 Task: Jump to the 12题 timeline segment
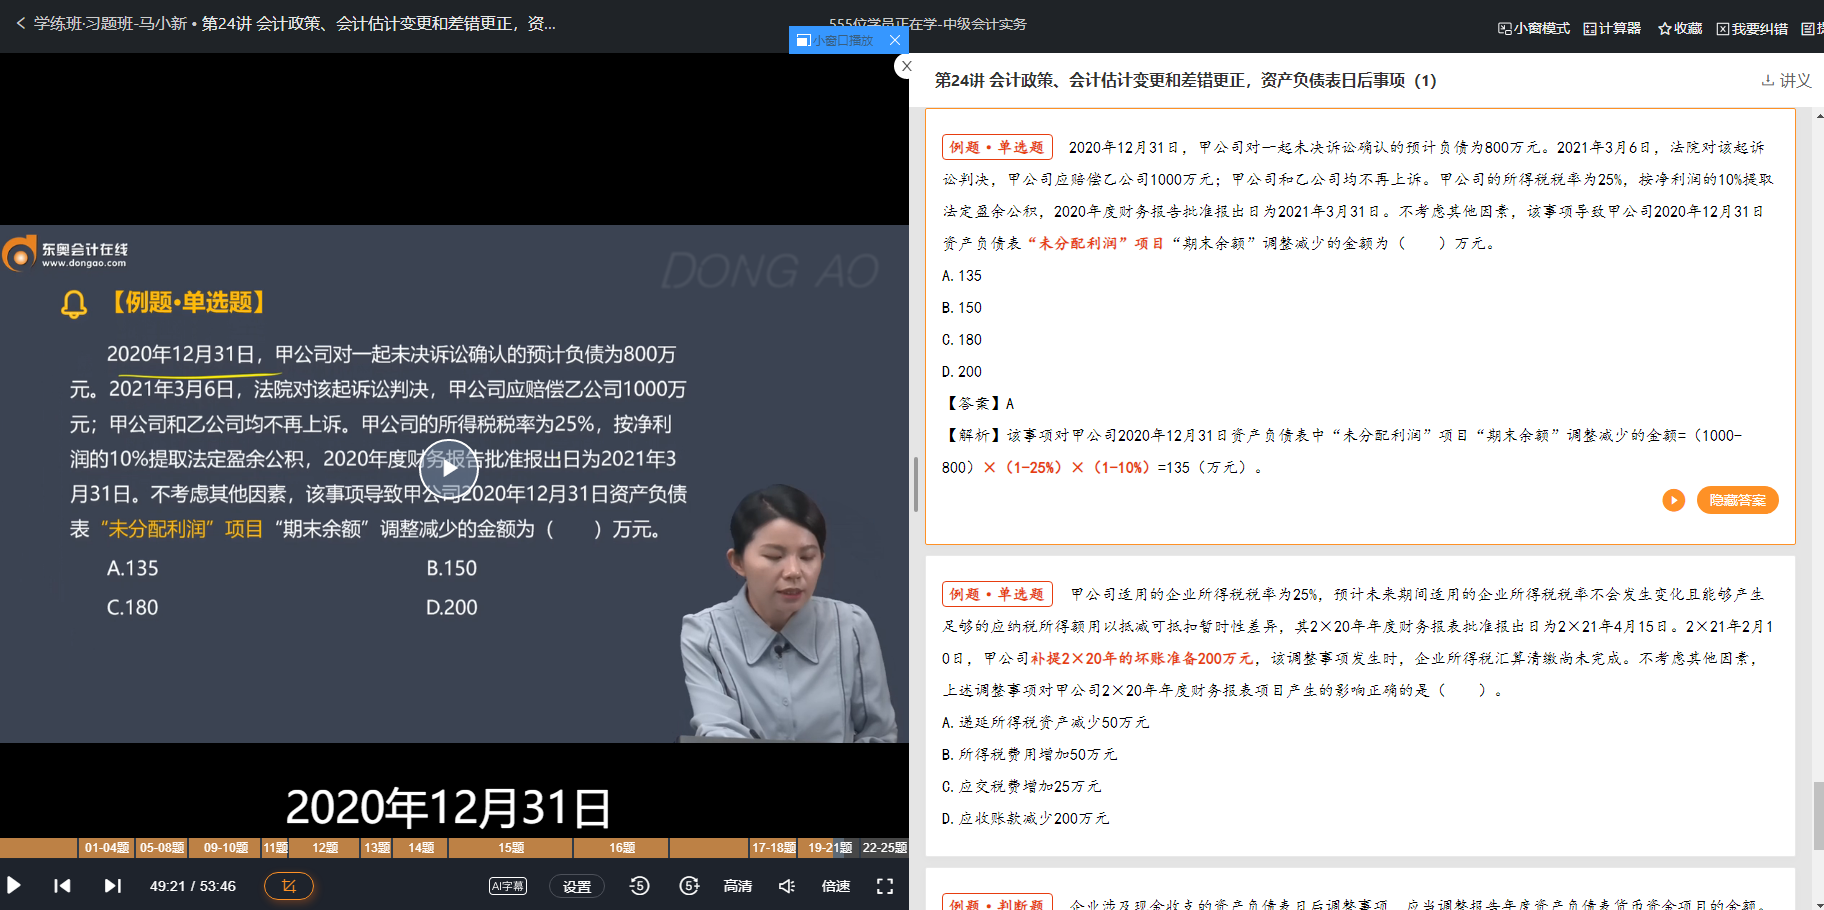coord(325,848)
